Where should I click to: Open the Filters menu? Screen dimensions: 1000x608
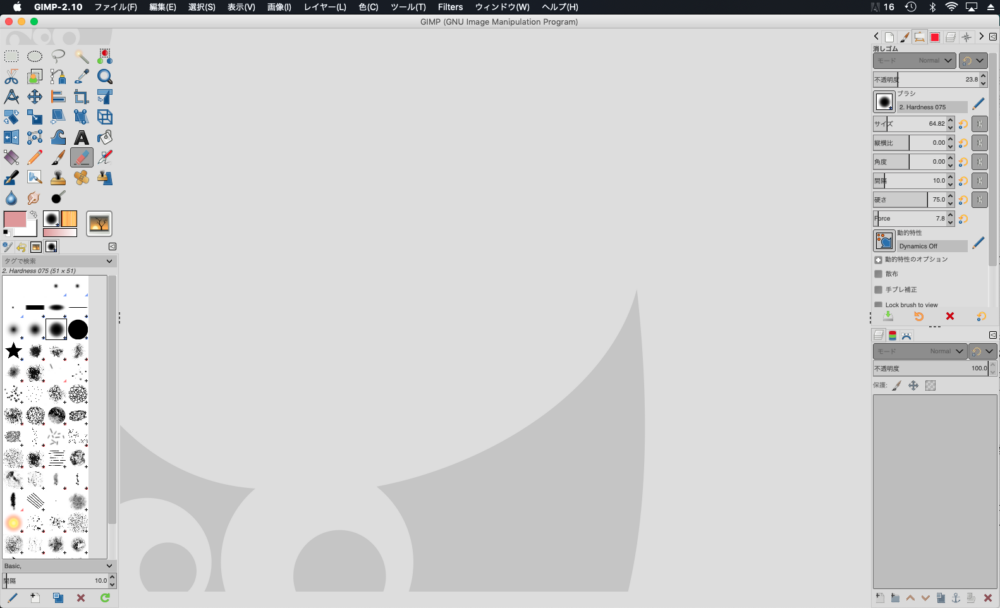(450, 7)
